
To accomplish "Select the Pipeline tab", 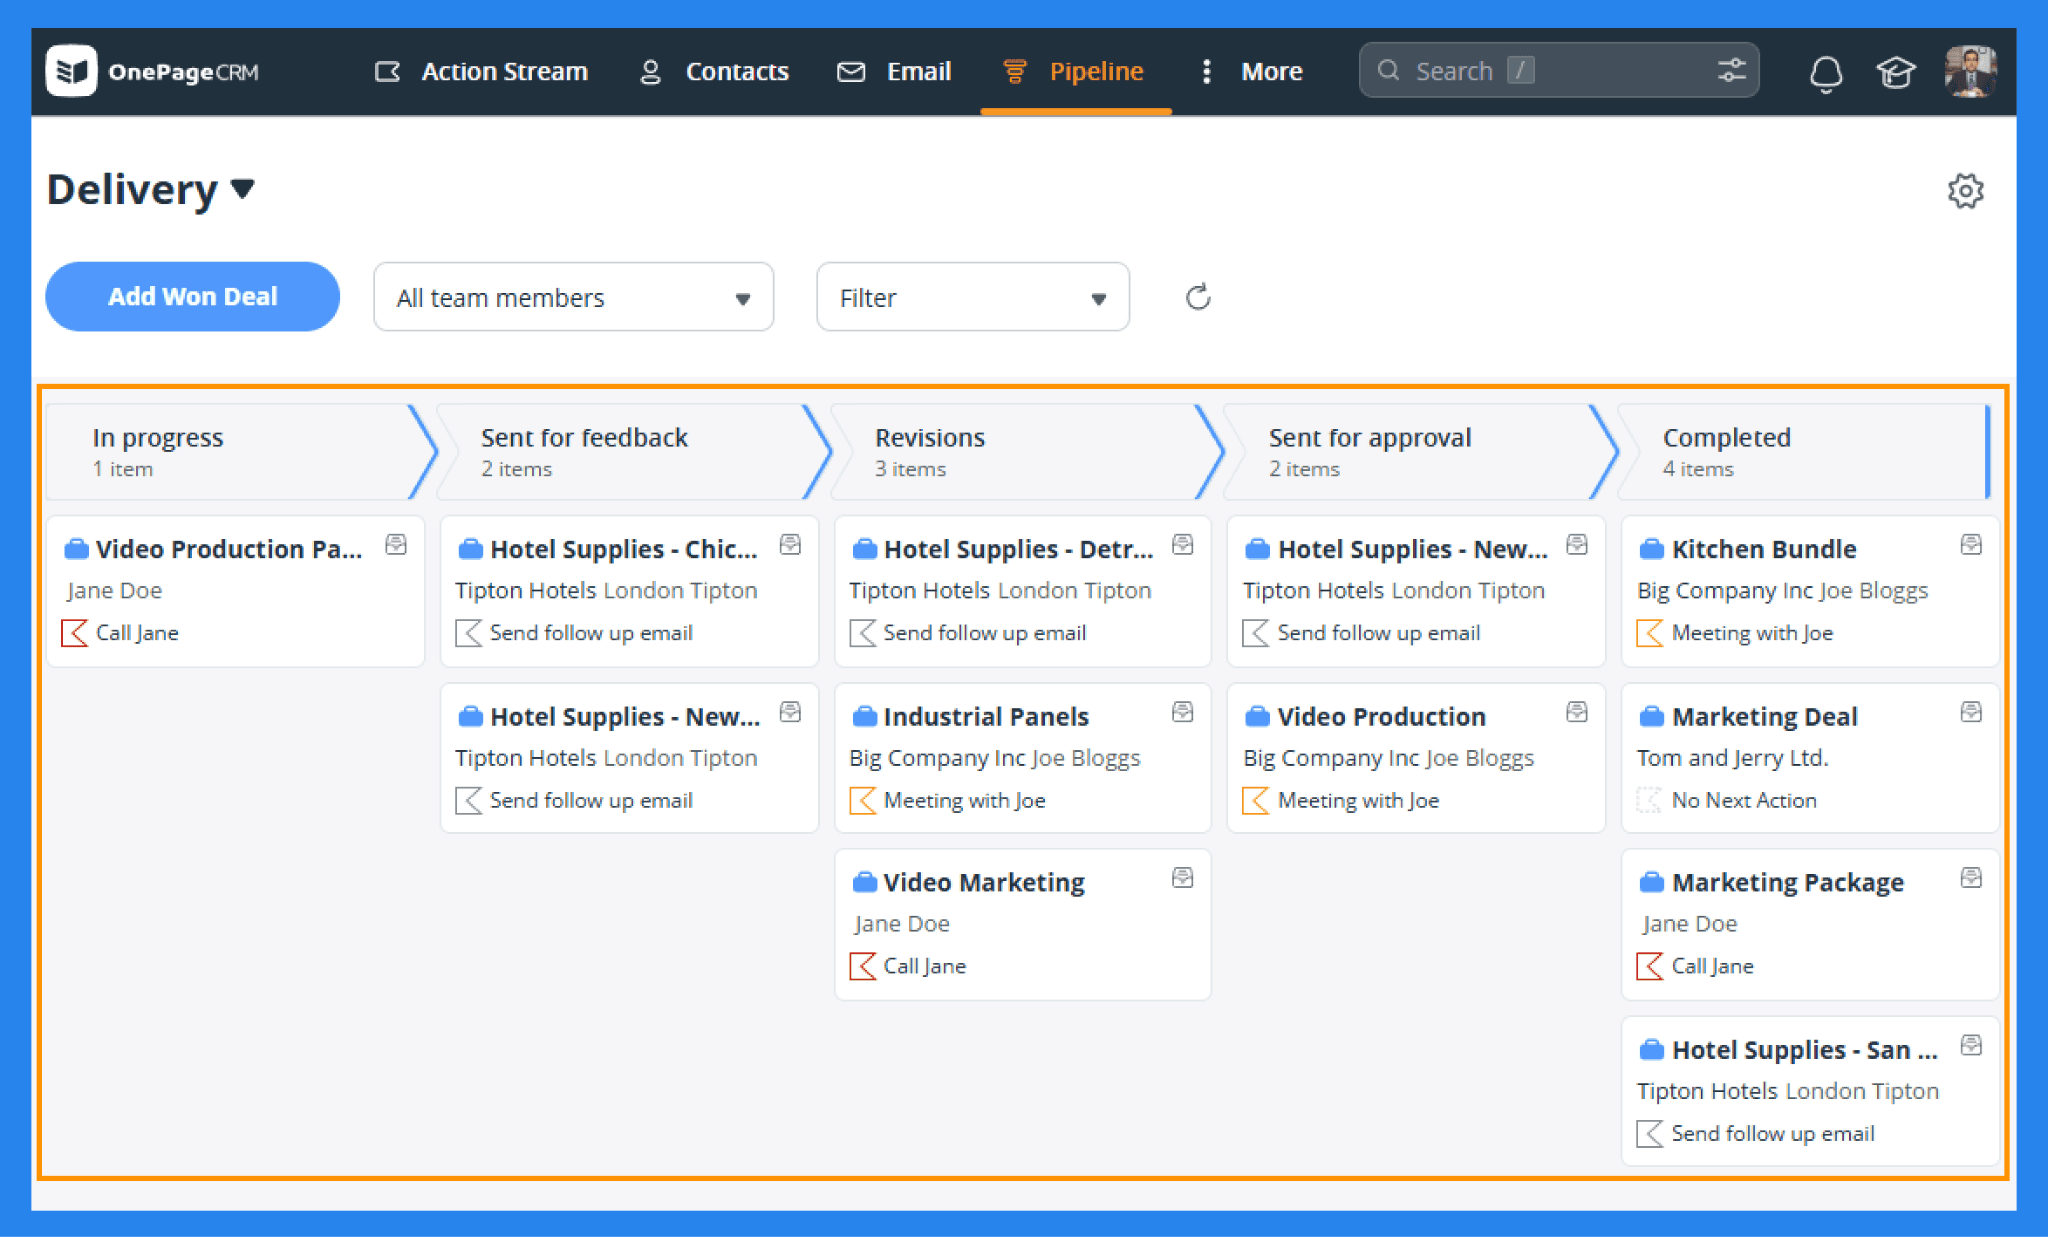I will click(1074, 71).
